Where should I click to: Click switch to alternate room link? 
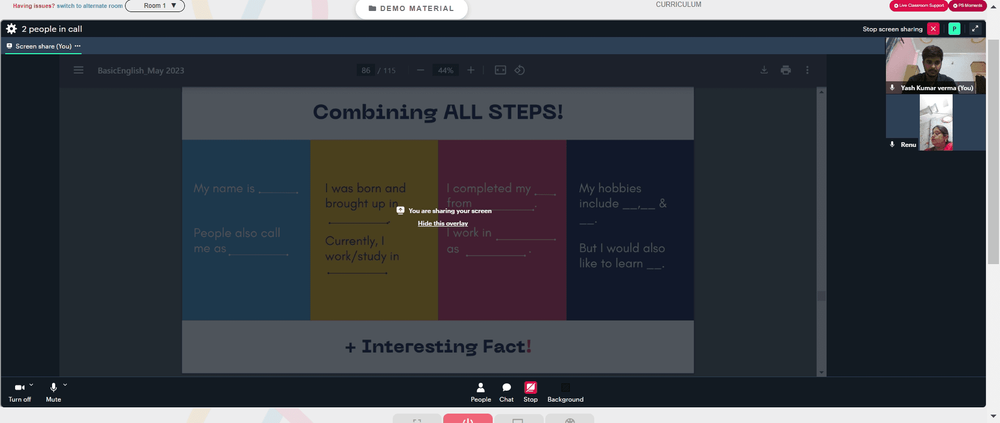coord(90,6)
